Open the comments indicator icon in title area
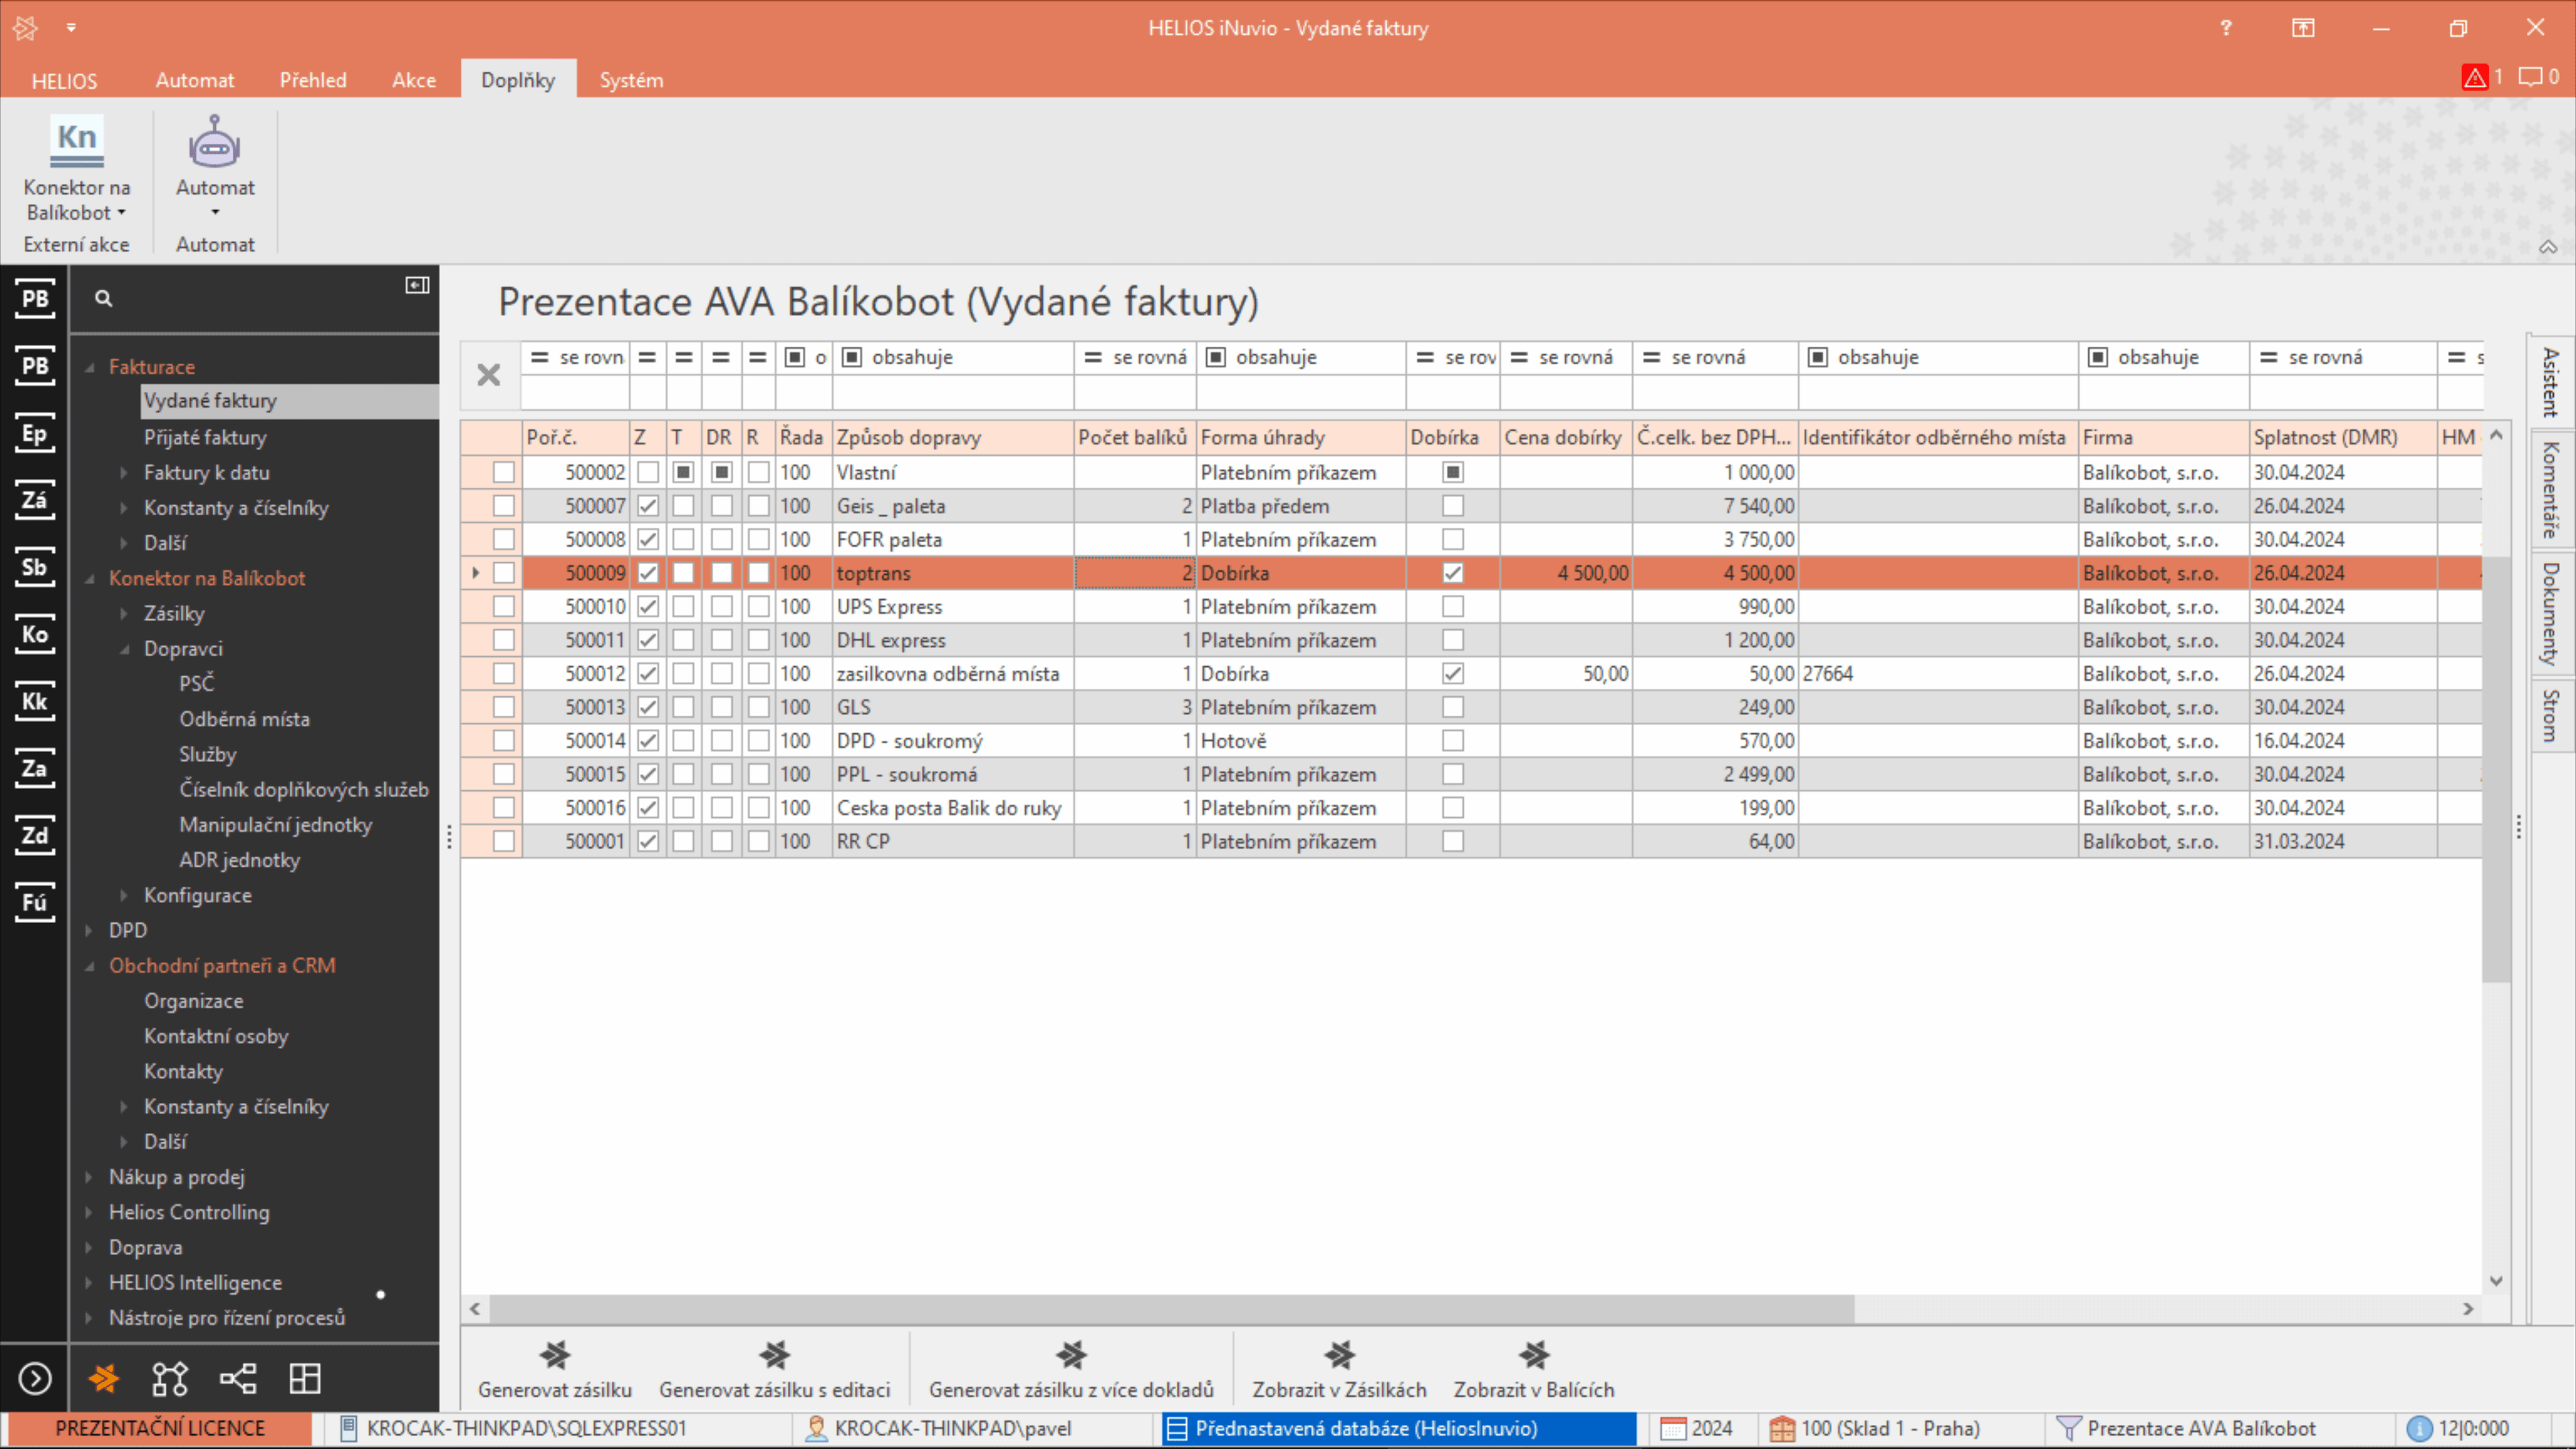 click(x=2529, y=77)
